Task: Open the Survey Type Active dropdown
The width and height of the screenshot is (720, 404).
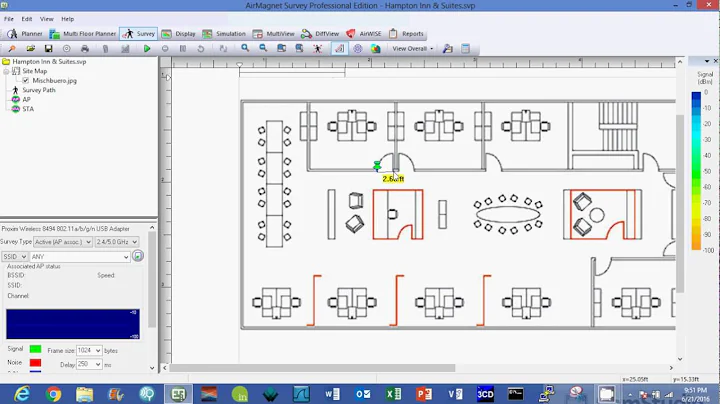Action: [63, 241]
